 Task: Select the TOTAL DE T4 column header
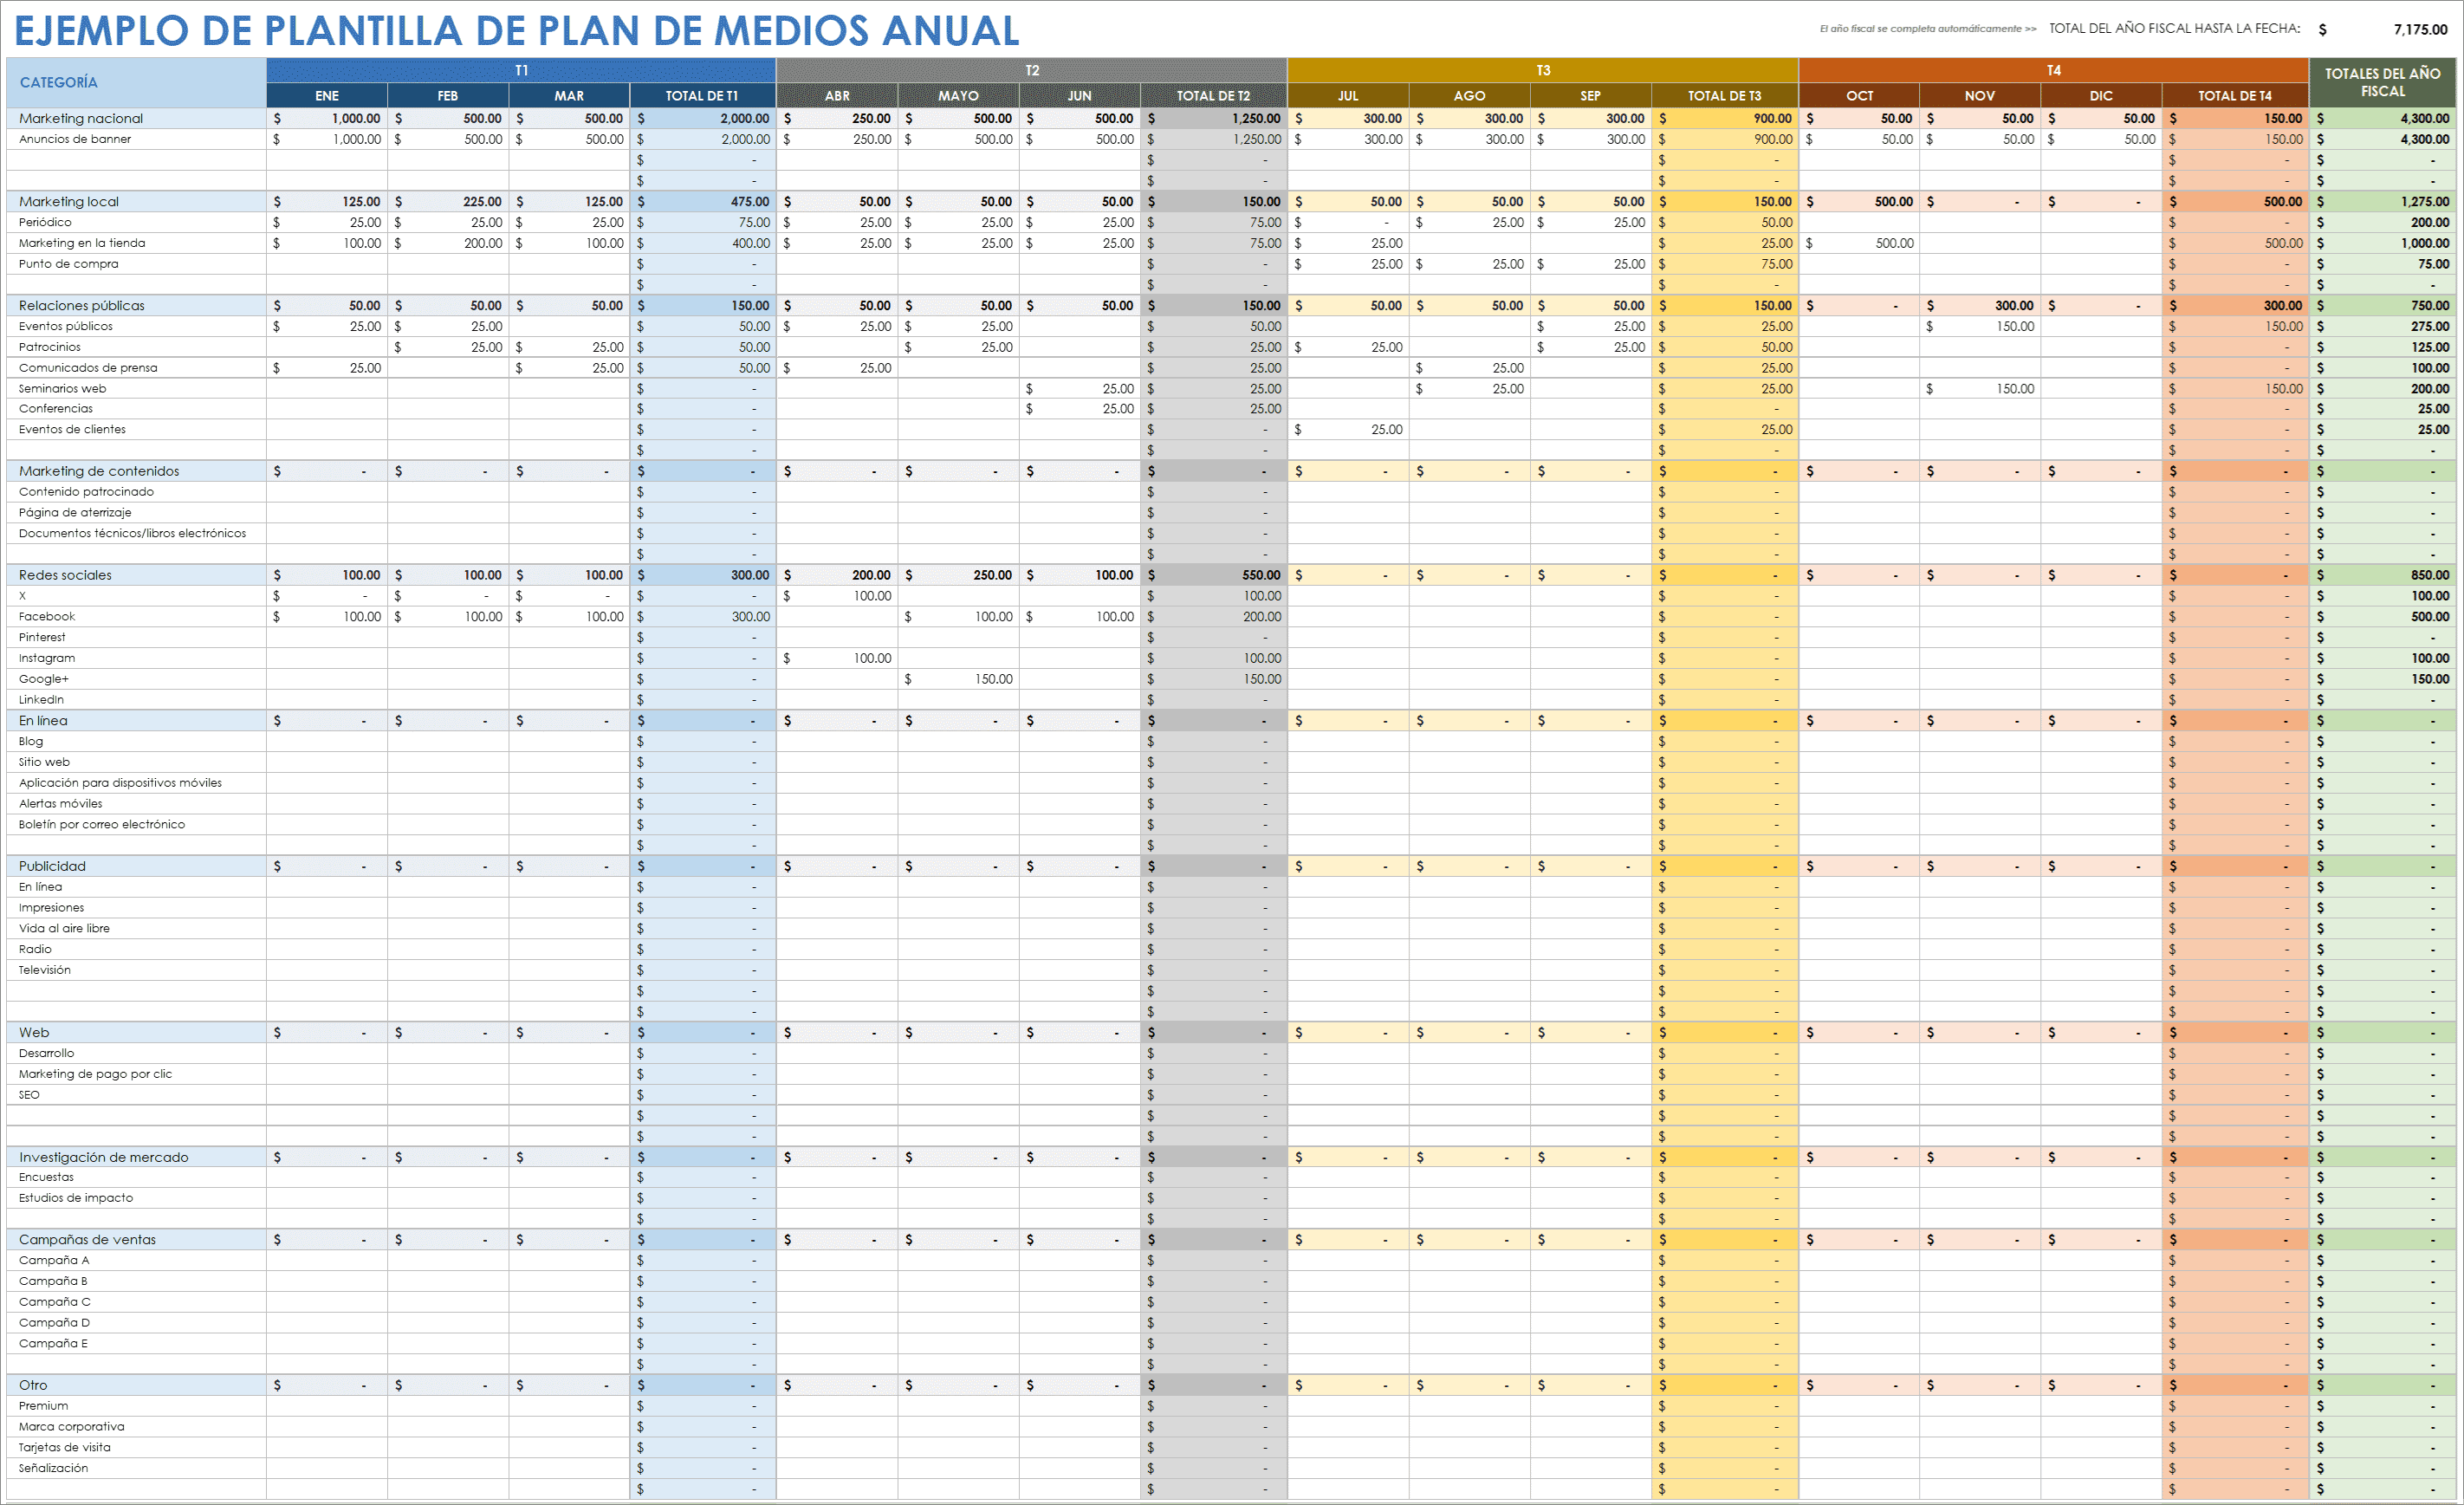coord(2235,96)
